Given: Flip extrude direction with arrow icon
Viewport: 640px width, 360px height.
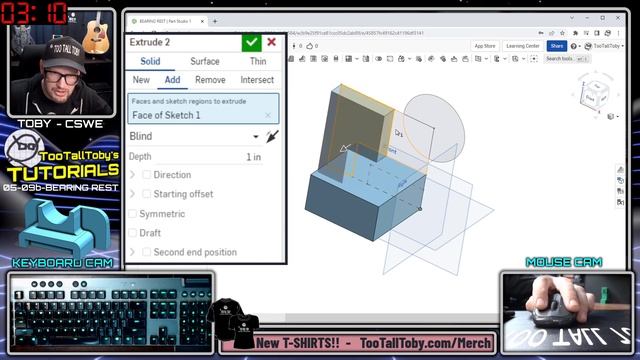Looking at the screenshot, I should 272,136.
